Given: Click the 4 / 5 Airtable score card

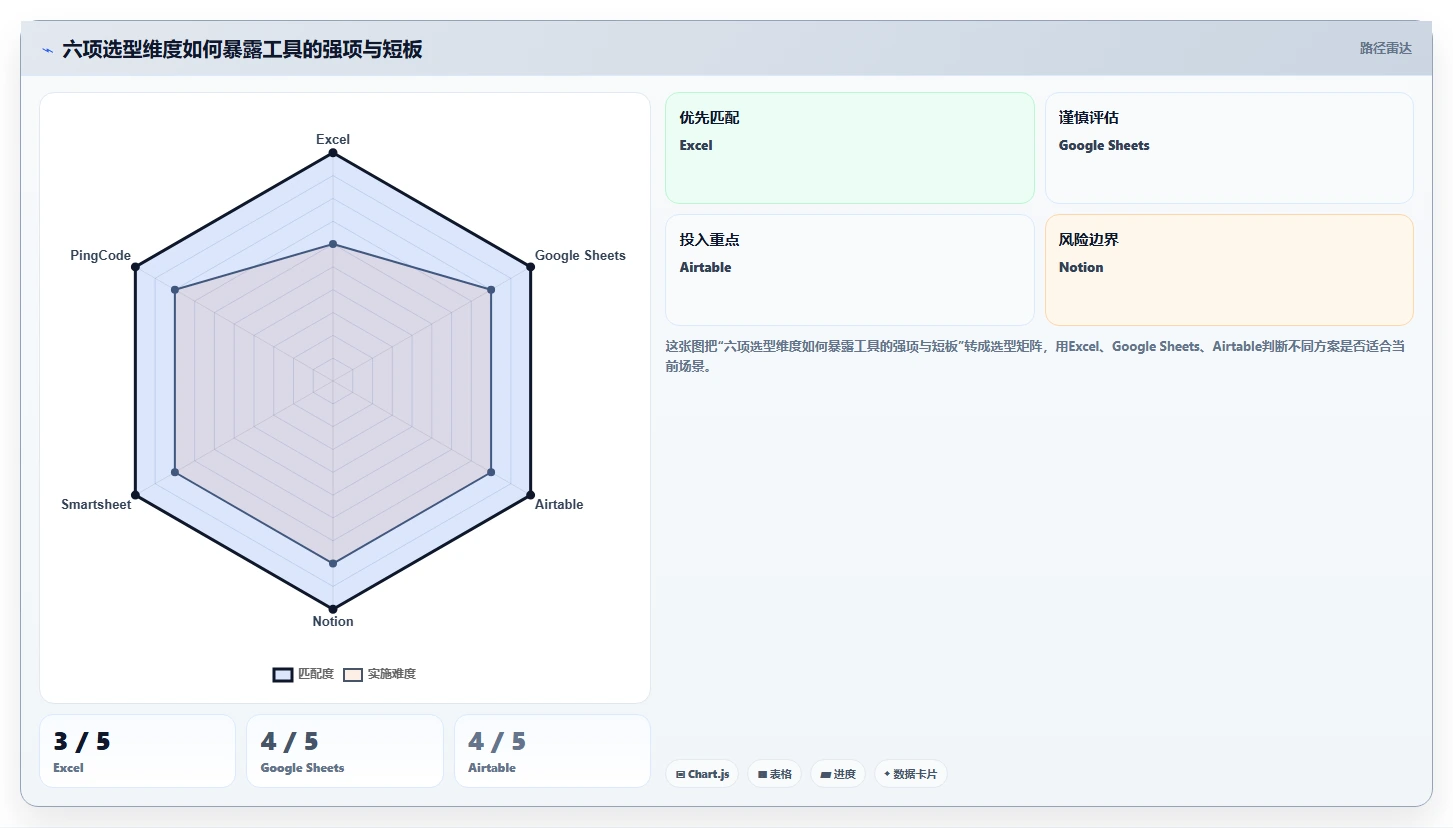Looking at the screenshot, I should (x=552, y=751).
